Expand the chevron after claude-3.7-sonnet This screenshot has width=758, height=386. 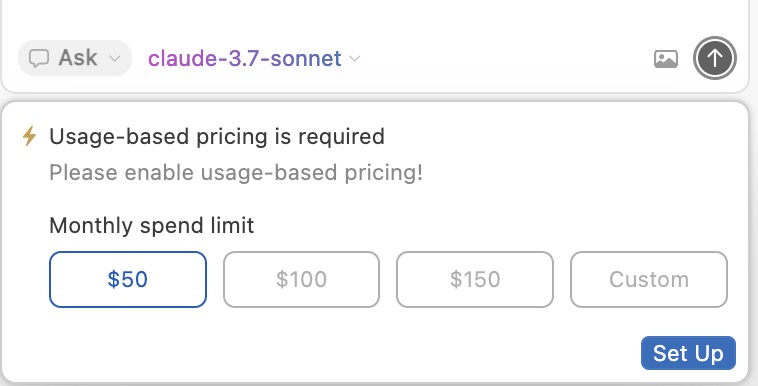coord(355,59)
